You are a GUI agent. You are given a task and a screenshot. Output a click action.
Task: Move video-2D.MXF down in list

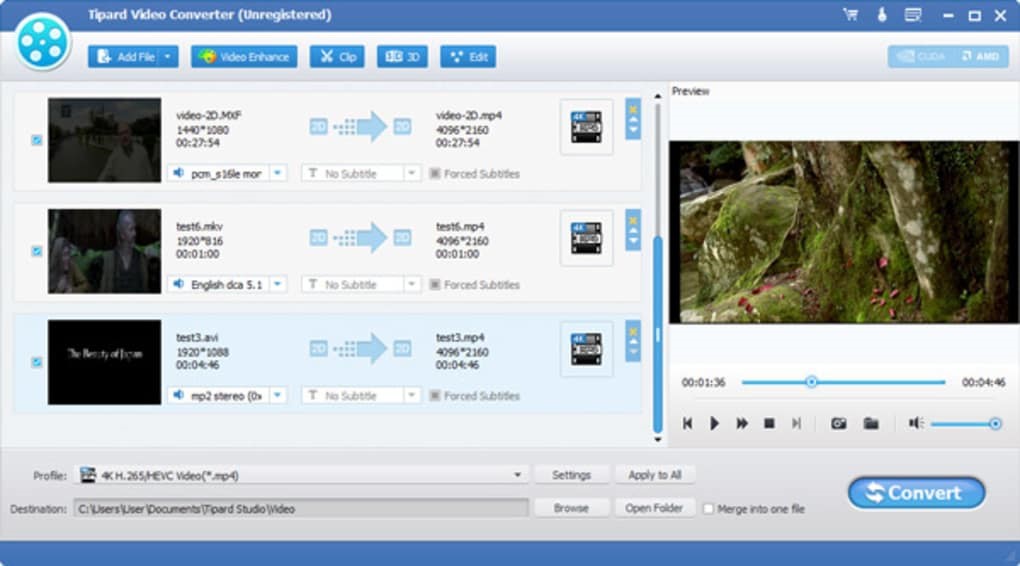point(633,130)
